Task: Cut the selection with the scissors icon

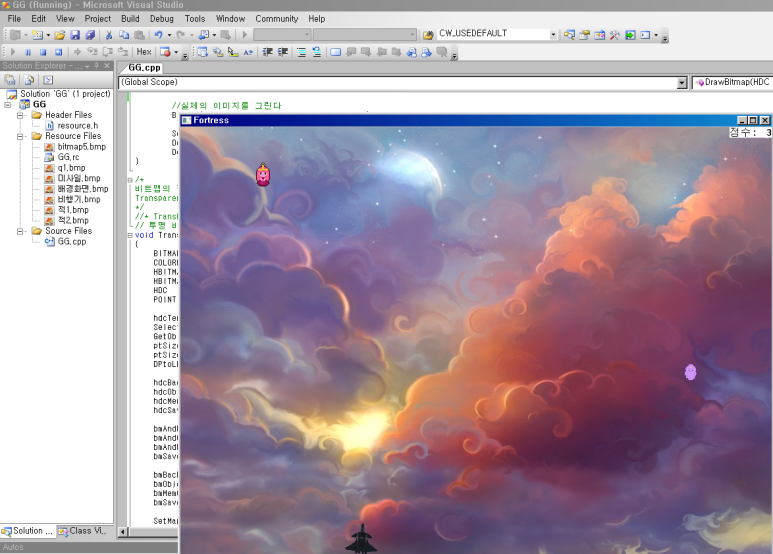Action: click(109, 35)
